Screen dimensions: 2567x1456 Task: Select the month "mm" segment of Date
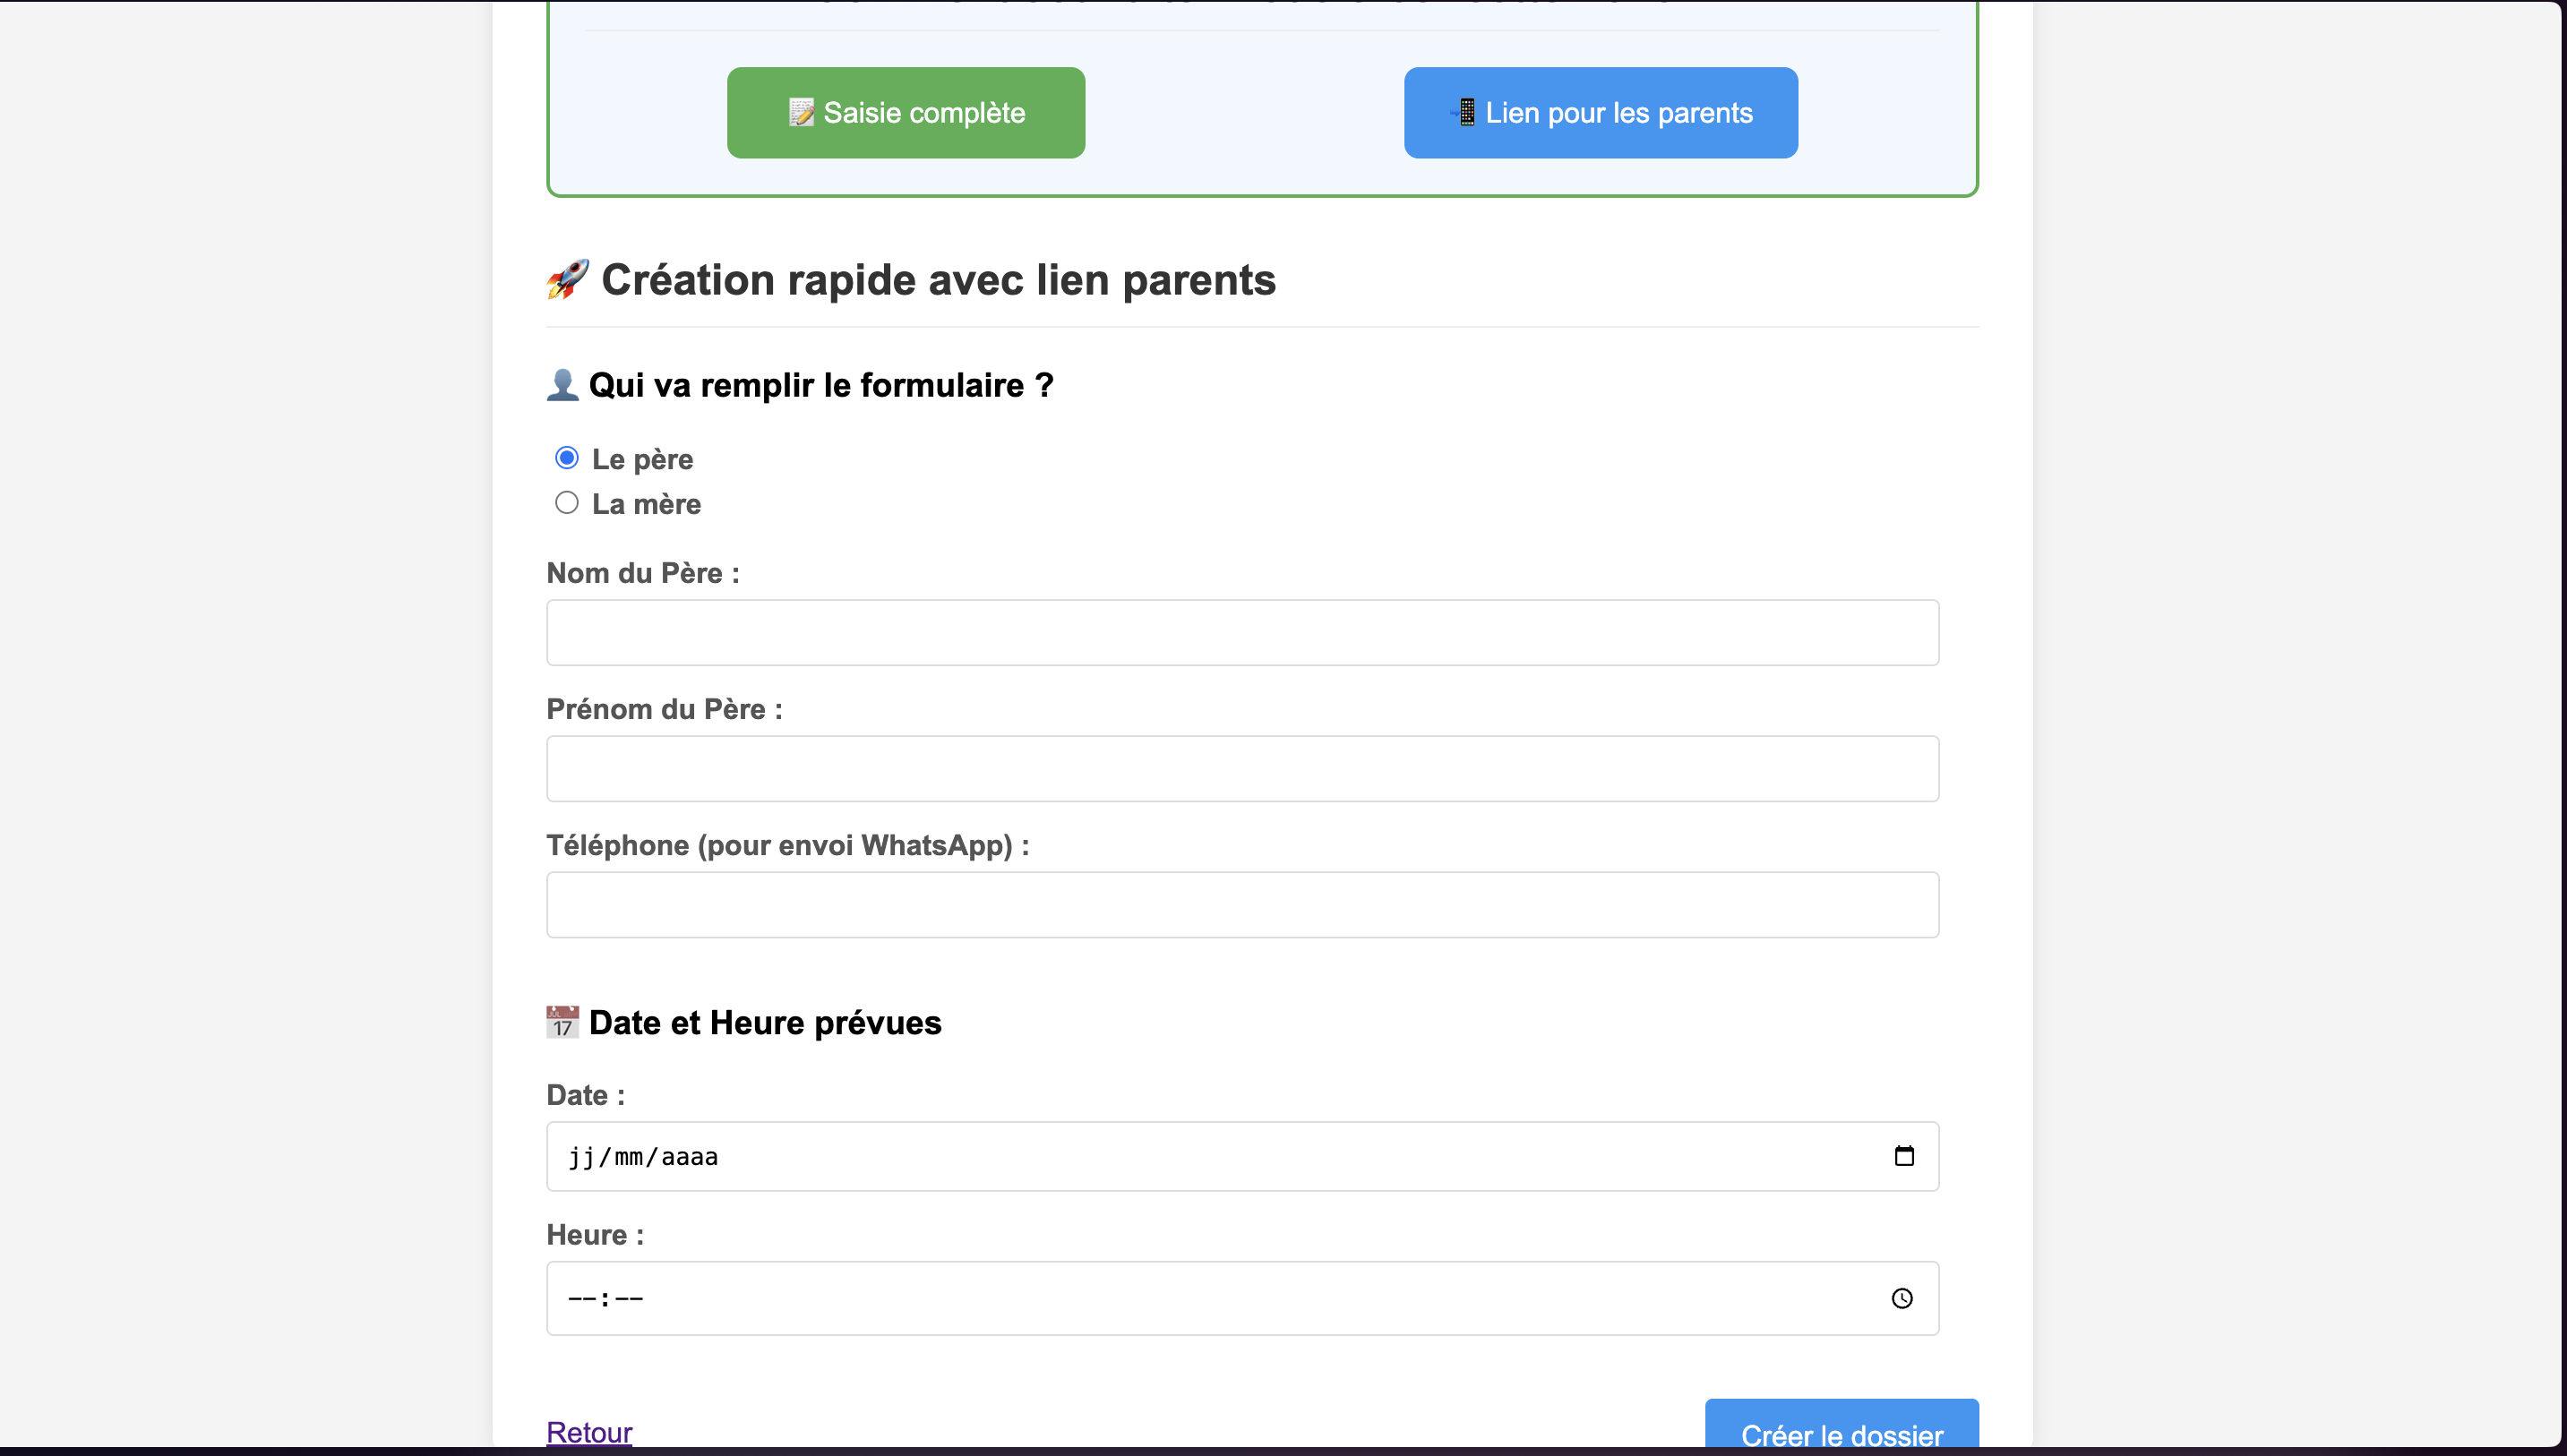(x=628, y=1157)
